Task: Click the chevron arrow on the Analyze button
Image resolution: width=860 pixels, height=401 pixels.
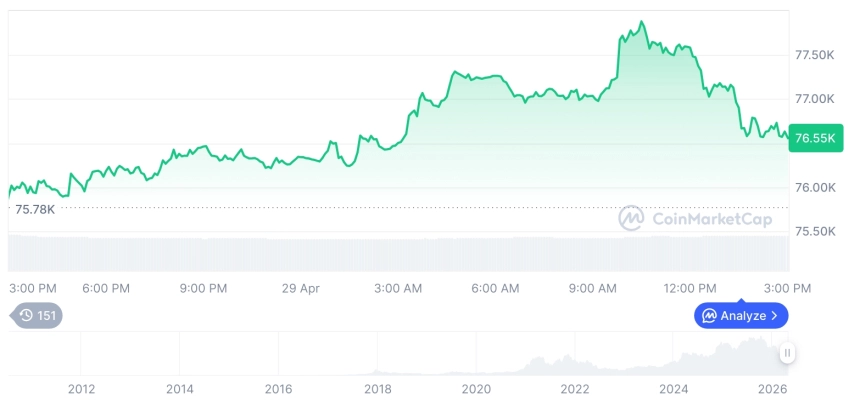Action: coord(775,316)
